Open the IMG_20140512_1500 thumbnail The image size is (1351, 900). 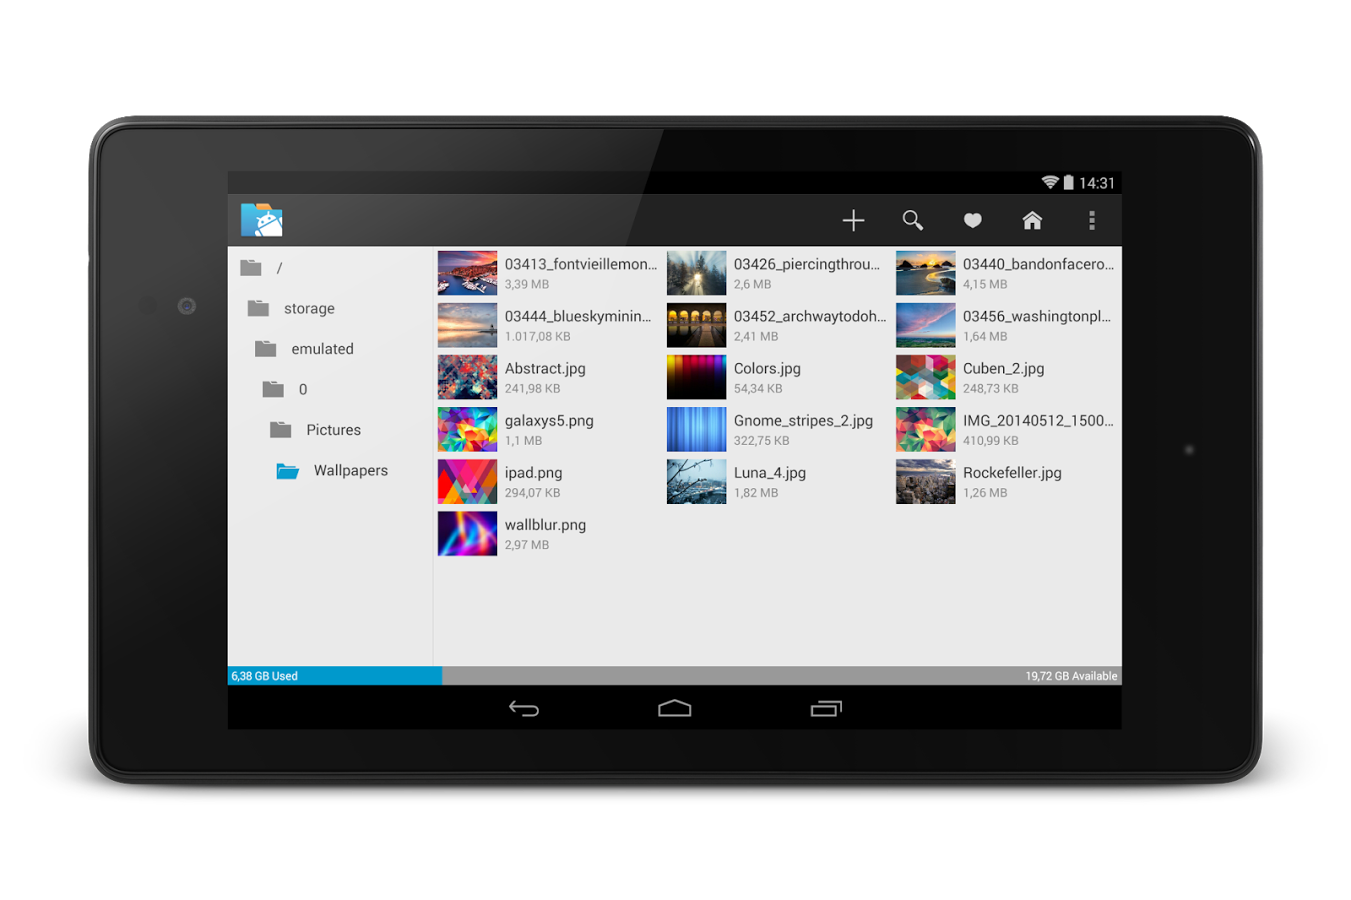[925, 429]
